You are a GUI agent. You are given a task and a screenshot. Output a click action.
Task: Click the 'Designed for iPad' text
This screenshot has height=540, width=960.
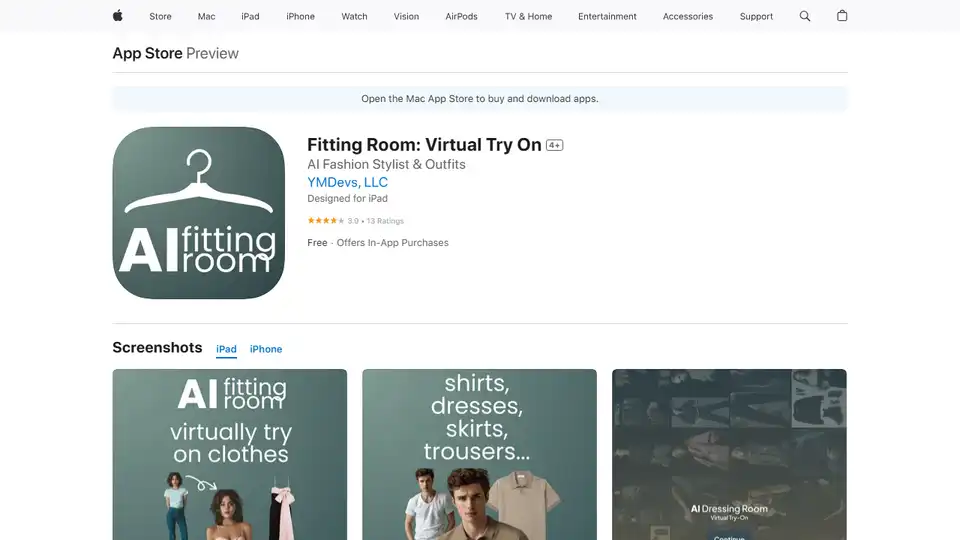pos(347,198)
